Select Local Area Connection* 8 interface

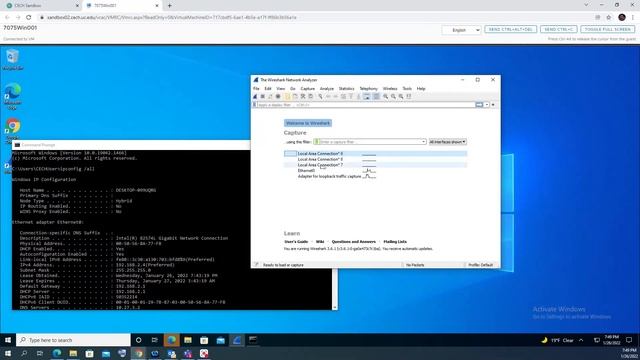click(x=376, y=159)
